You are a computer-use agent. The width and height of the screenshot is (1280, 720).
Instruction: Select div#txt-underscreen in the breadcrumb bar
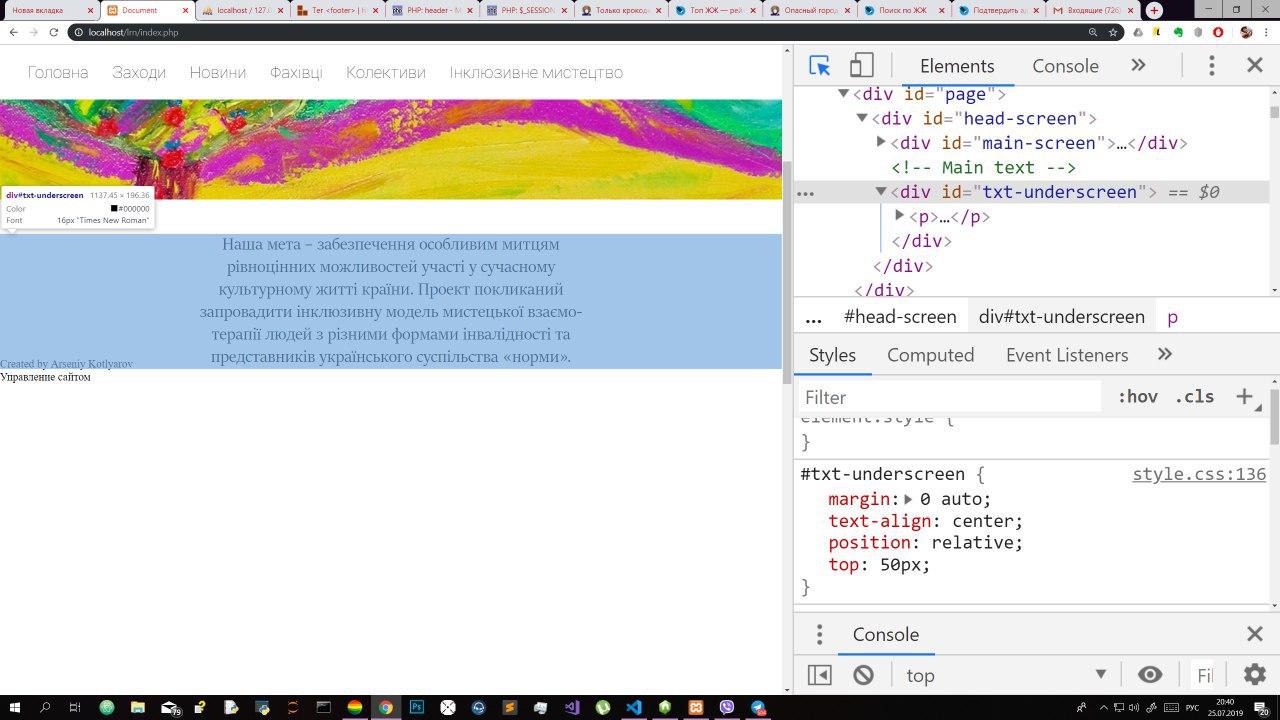pos(1062,317)
